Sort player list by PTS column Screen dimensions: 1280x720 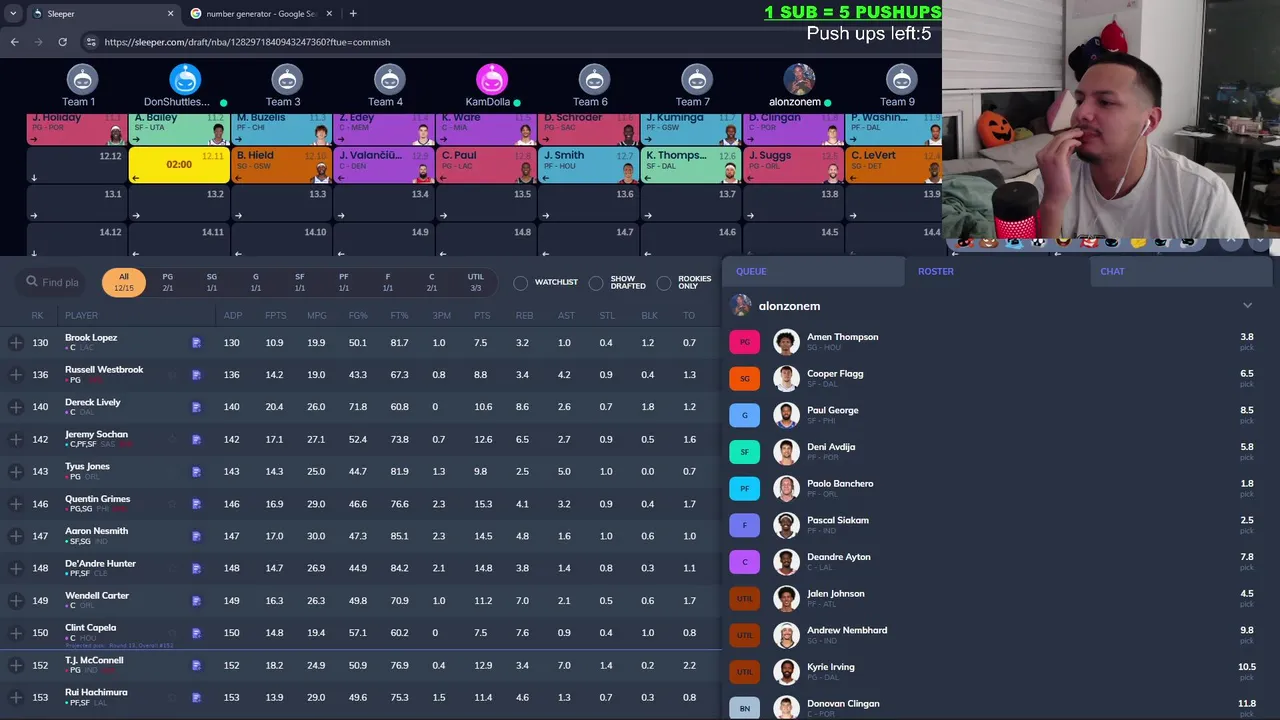click(482, 315)
